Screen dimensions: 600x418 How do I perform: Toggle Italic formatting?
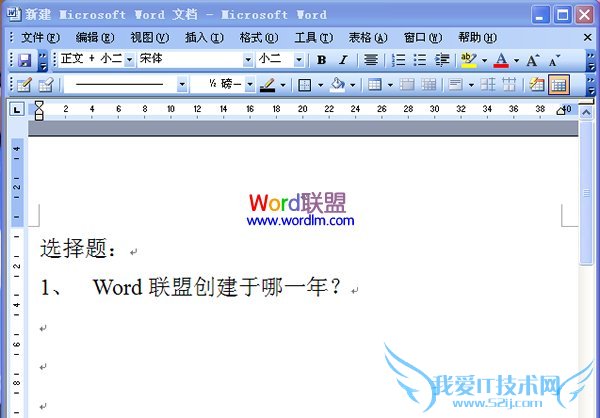343,60
